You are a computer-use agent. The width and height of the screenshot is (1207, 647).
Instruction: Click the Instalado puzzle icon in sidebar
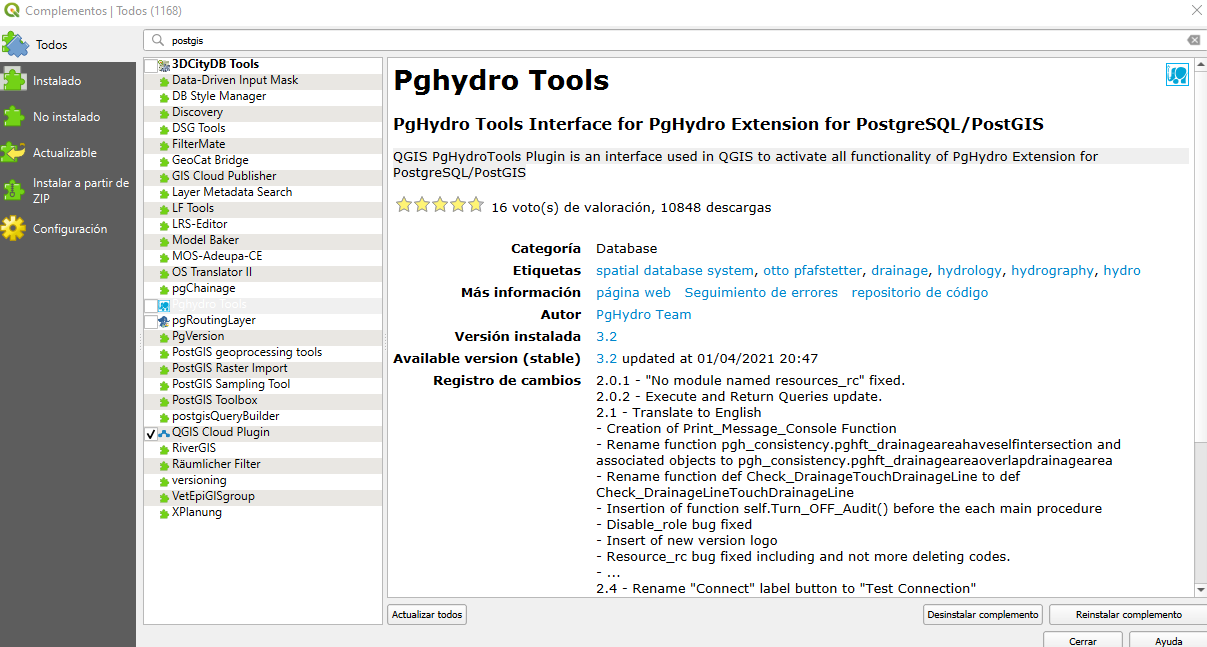[x=14, y=81]
